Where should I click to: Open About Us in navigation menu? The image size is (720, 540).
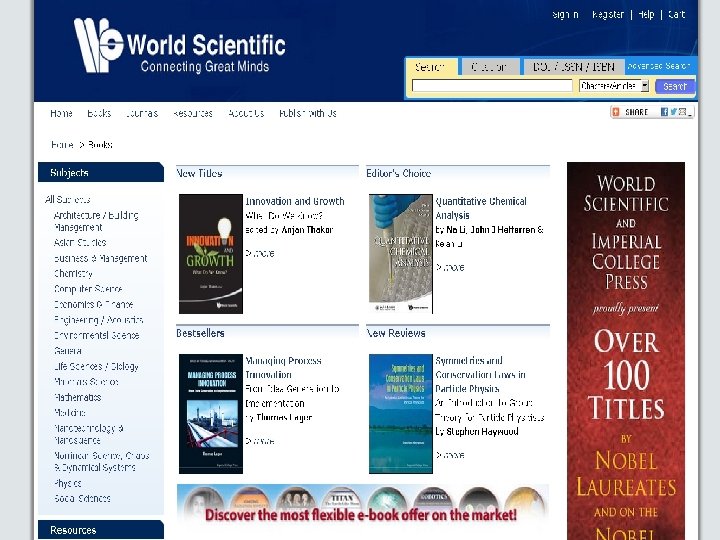246,113
